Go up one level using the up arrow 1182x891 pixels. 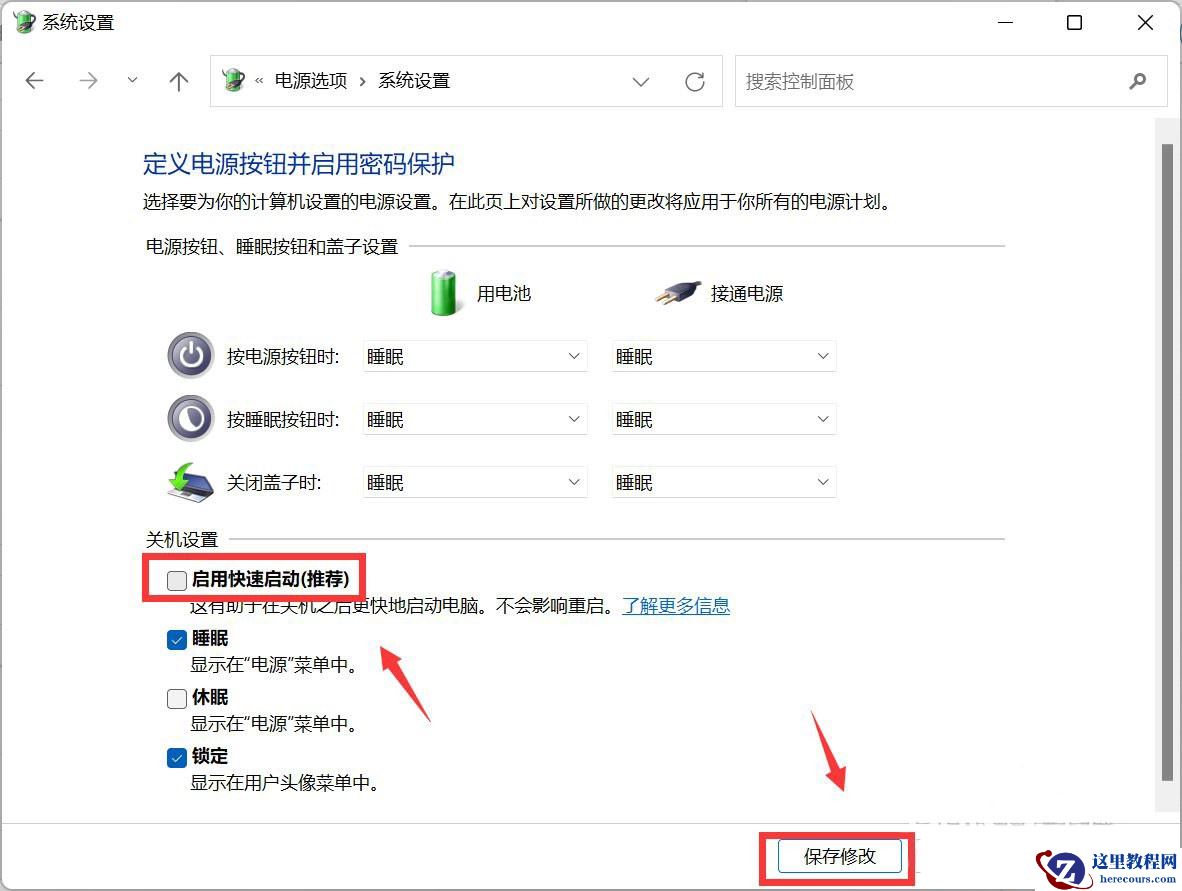(x=178, y=81)
